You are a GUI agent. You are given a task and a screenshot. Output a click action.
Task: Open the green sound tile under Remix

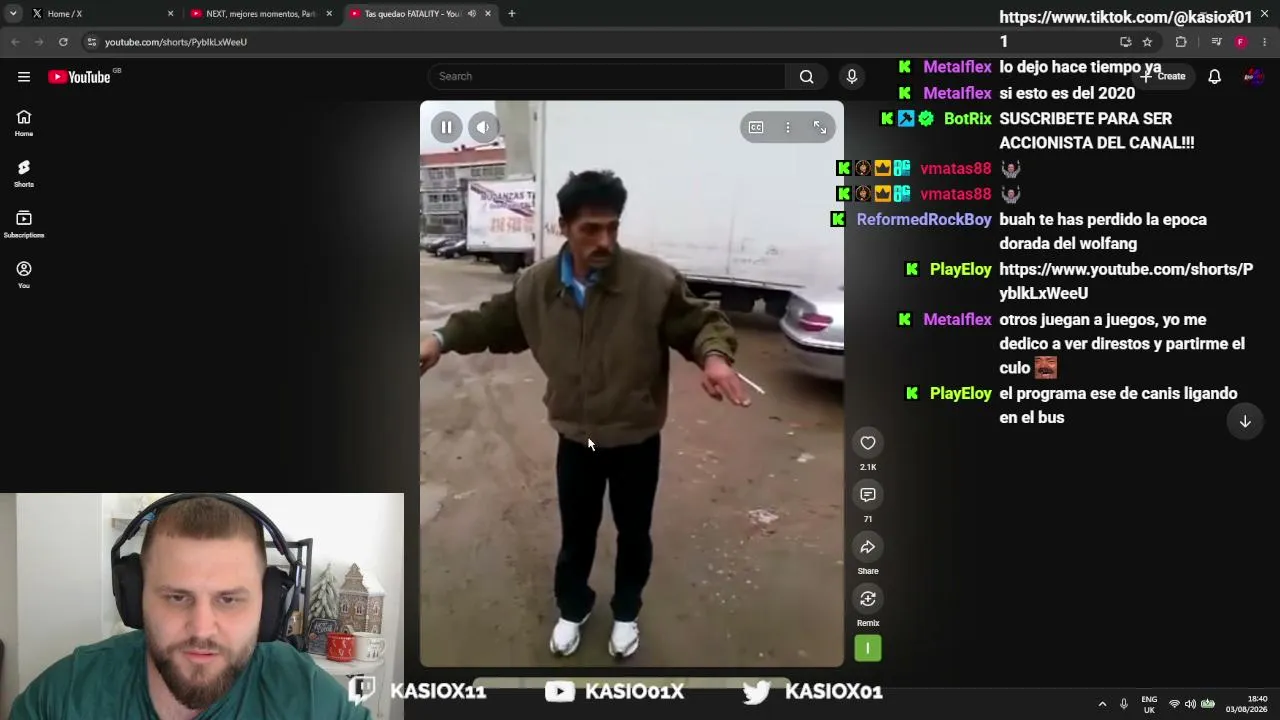[868, 648]
